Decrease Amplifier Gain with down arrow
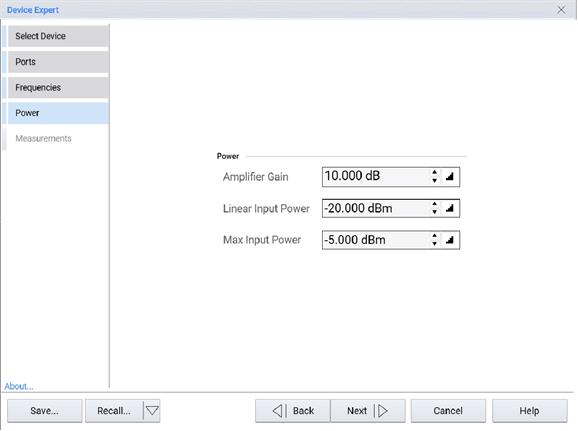This screenshot has height=431, width=578. [x=435, y=181]
